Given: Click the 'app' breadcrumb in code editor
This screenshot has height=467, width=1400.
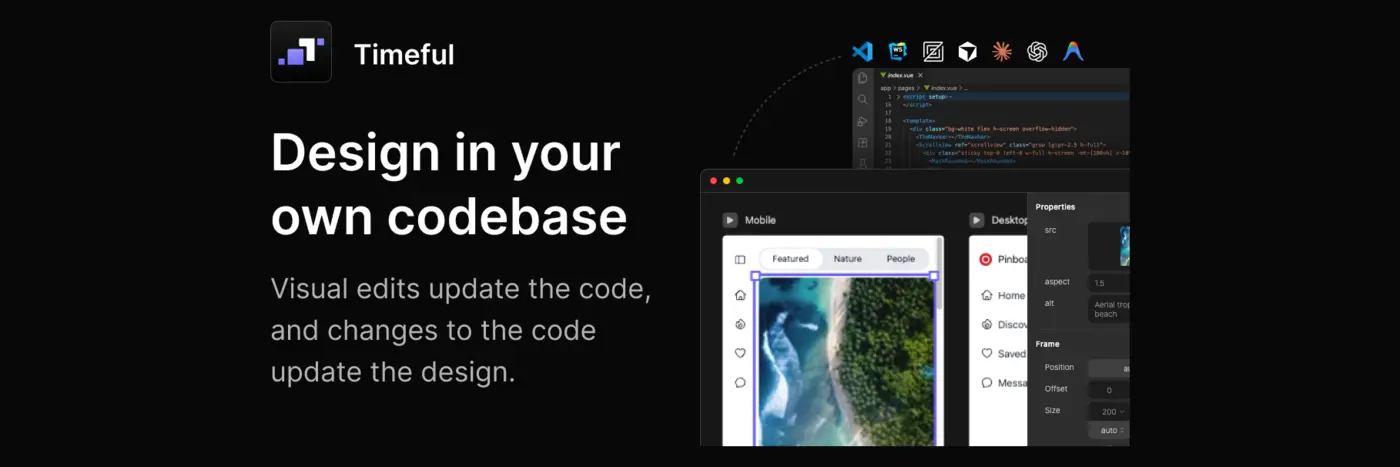Looking at the screenshot, I should (886, 88).
